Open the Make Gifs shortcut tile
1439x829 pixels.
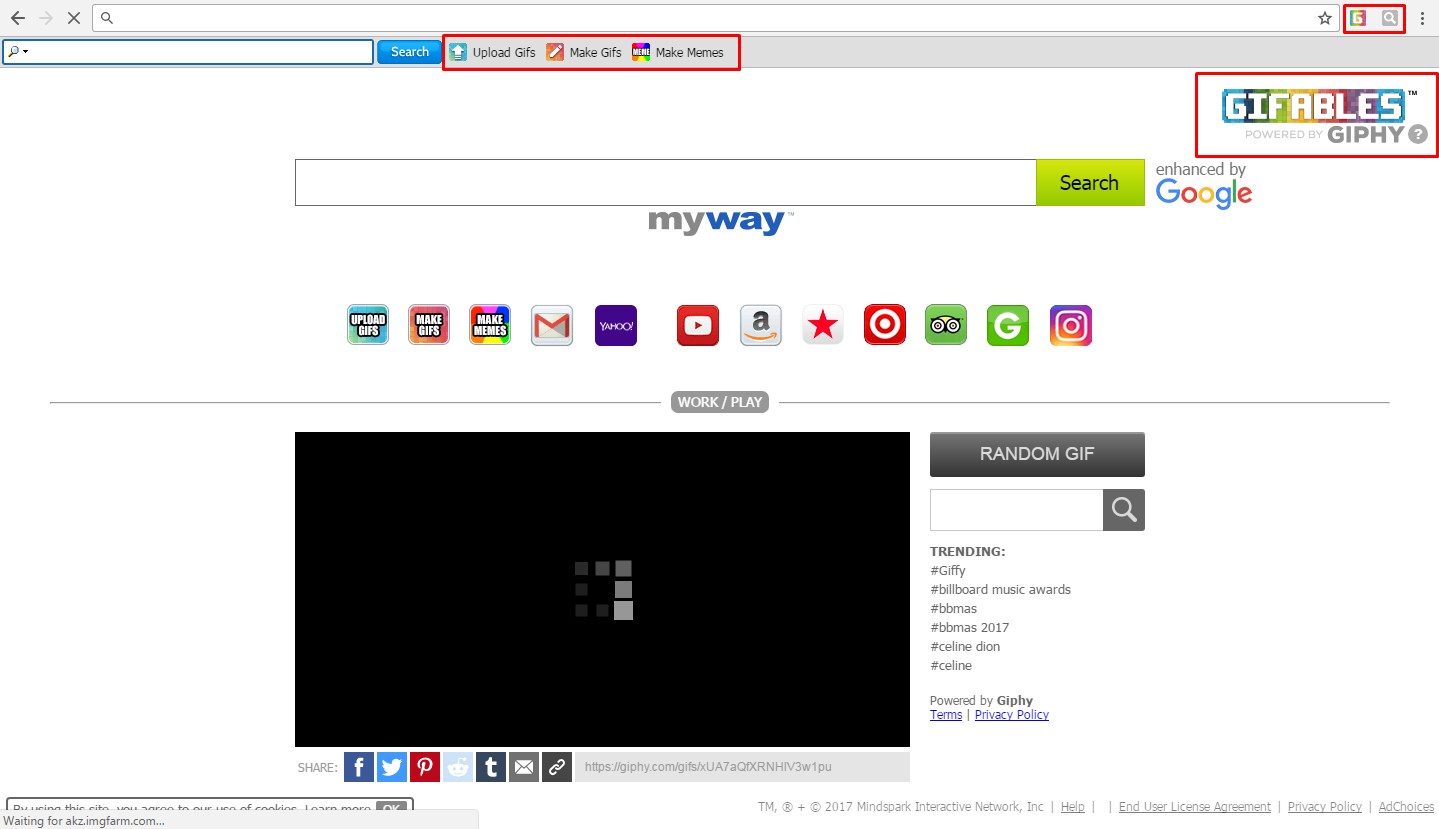click(x=429, y=325)
